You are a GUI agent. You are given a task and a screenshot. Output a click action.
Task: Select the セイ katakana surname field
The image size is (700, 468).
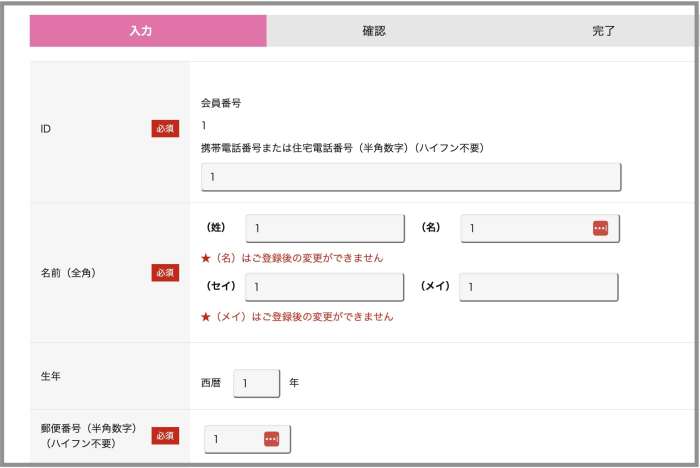click(324, 287)
